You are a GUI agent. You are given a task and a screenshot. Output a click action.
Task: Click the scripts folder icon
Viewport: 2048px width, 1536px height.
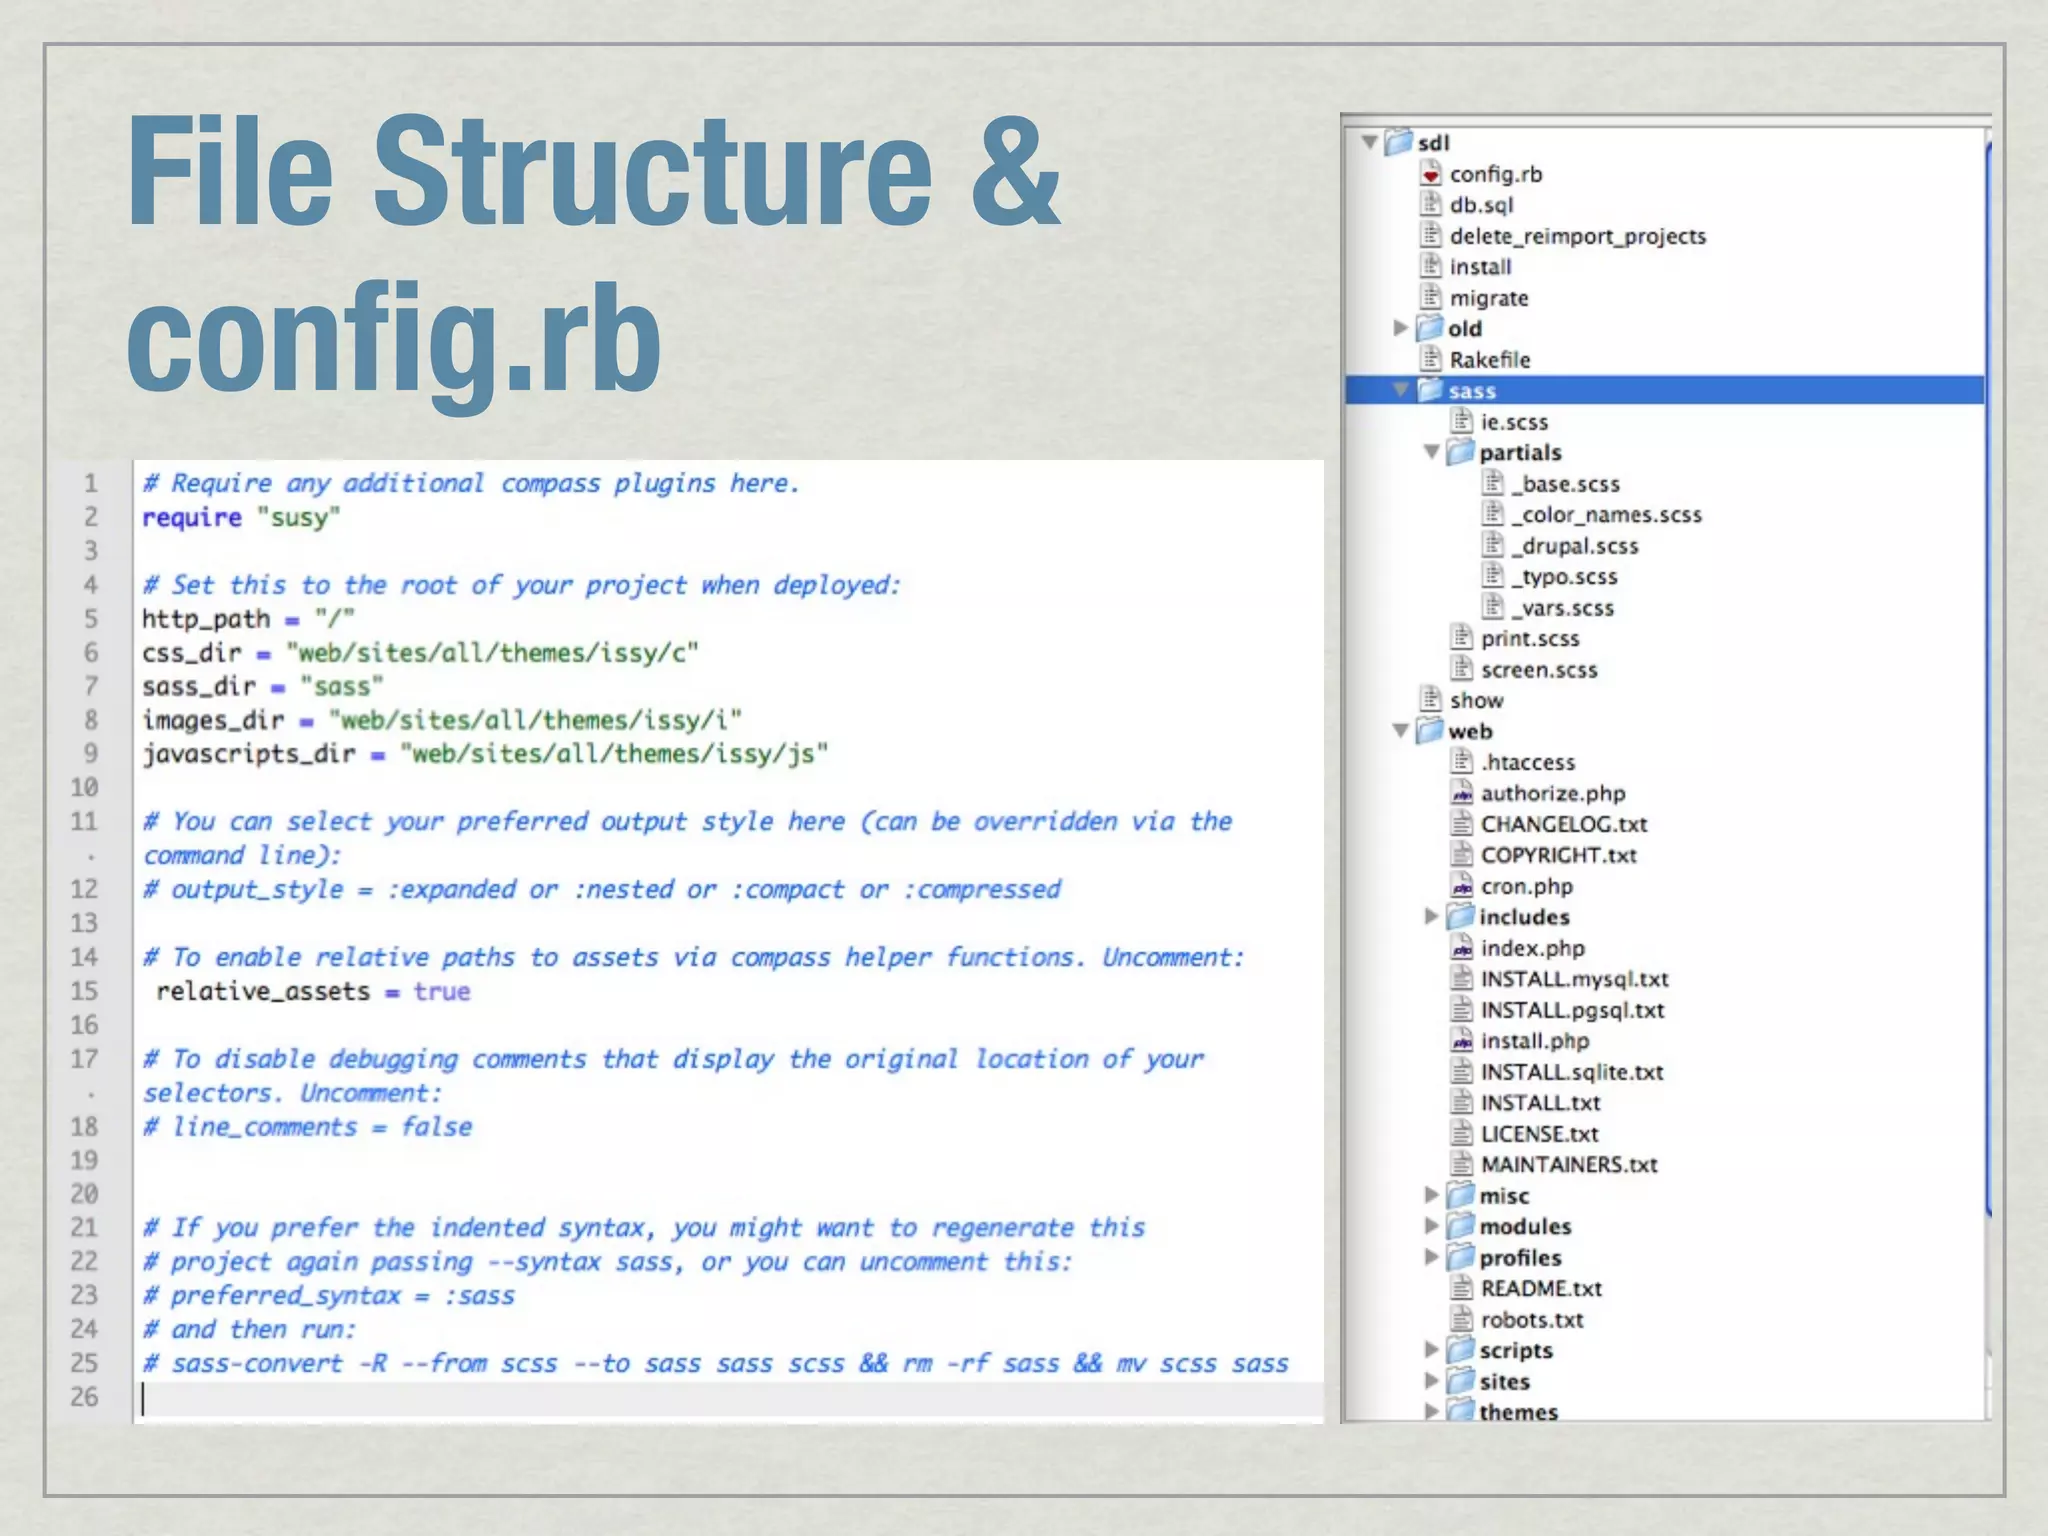[1462, 1350]
